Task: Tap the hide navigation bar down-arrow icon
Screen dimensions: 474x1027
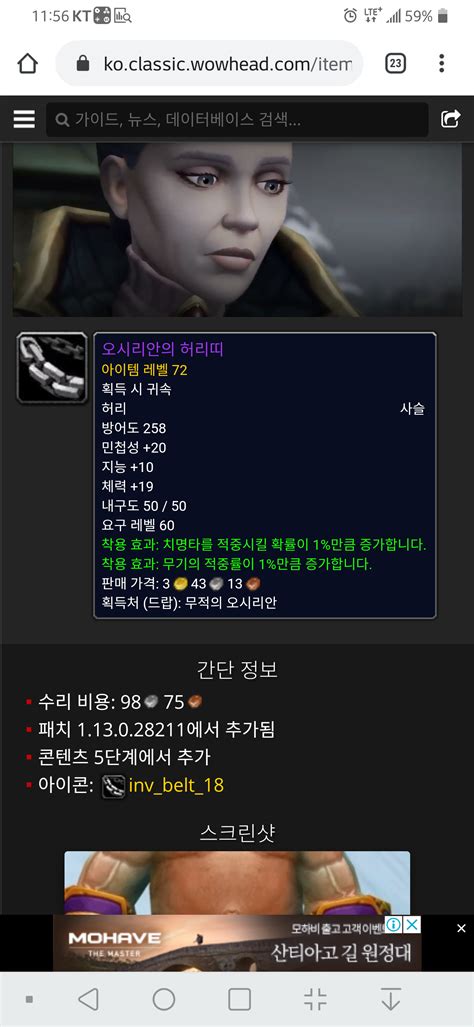Action: [391, 999]
